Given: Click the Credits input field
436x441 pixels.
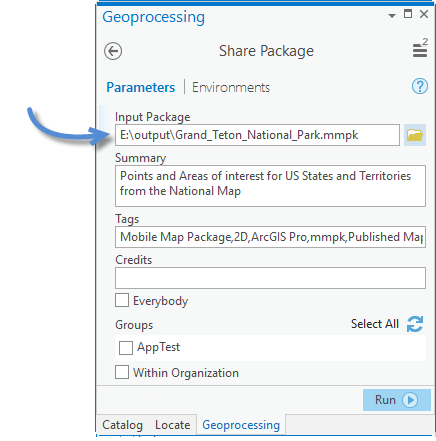Looking at the screenshot, I should [x=270, y=278].
